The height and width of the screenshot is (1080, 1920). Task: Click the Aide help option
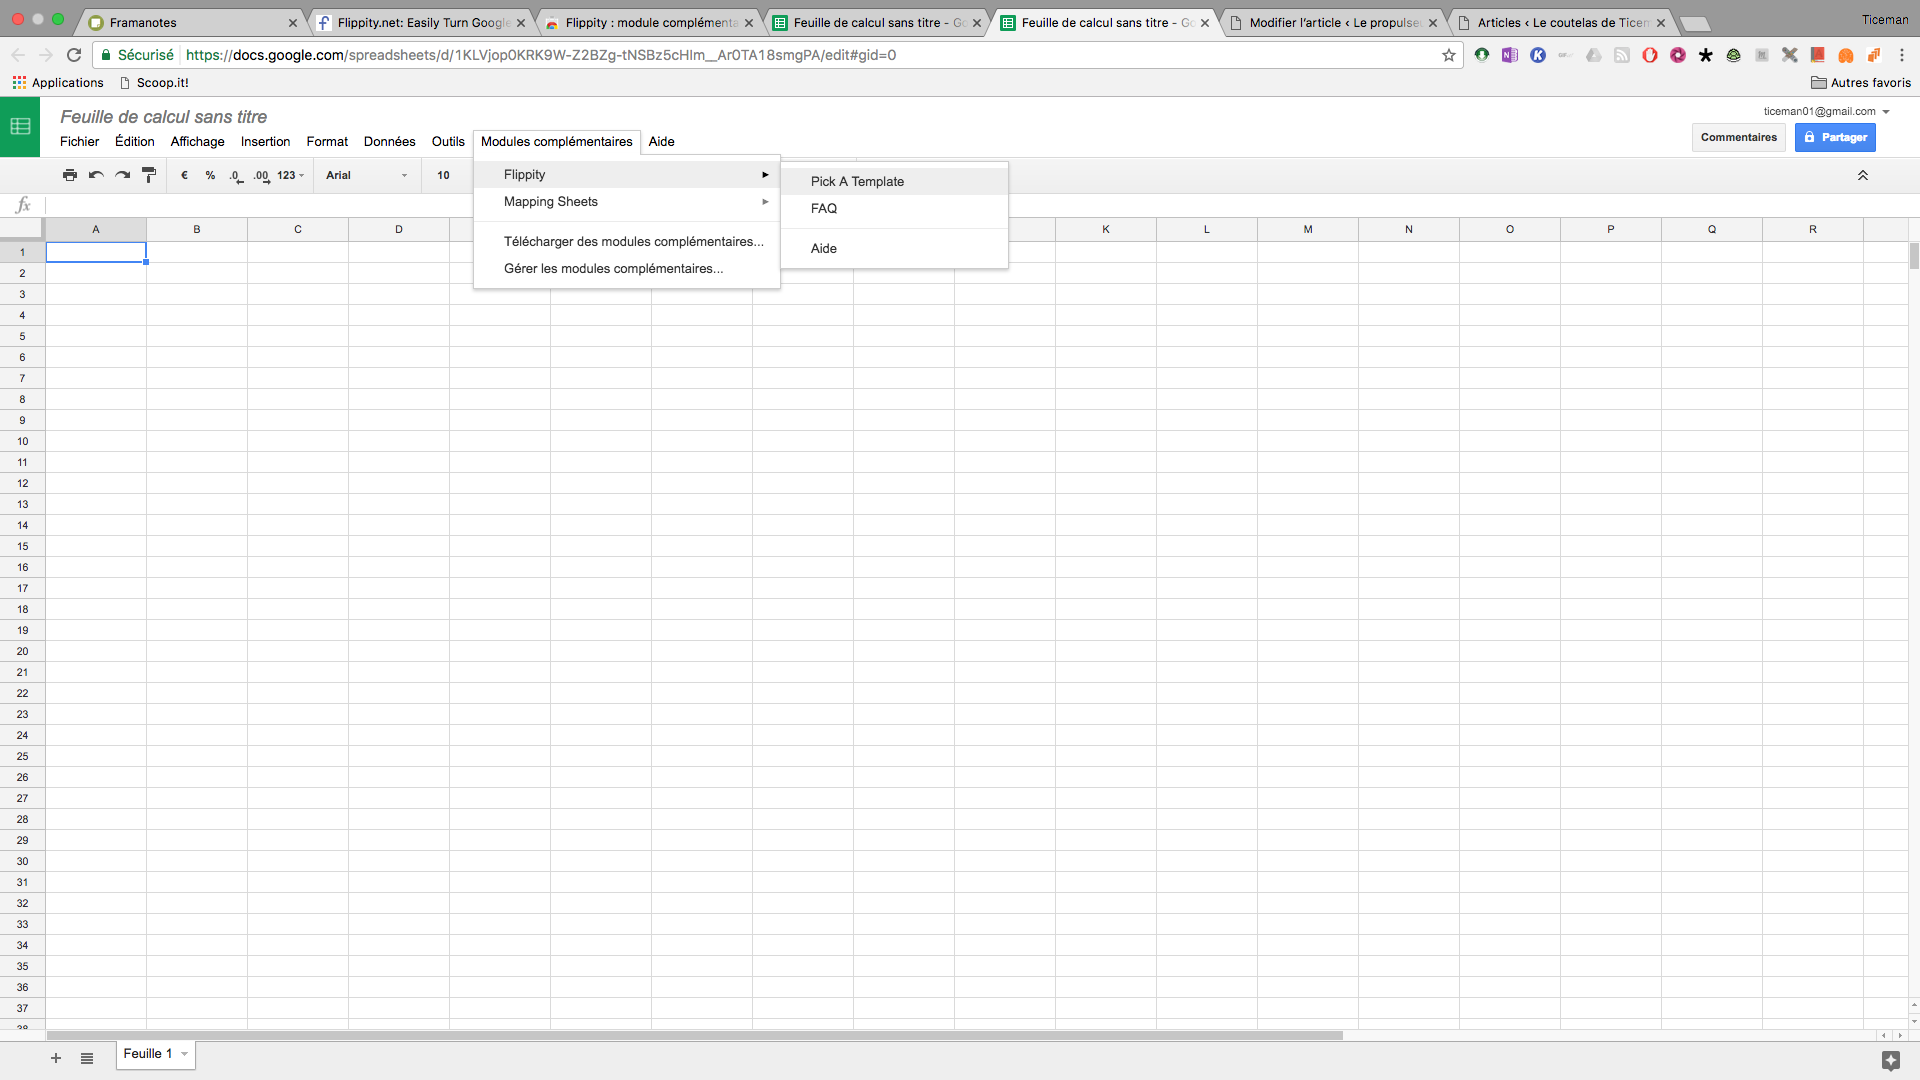pyautogui.click(x=824, y=248)
